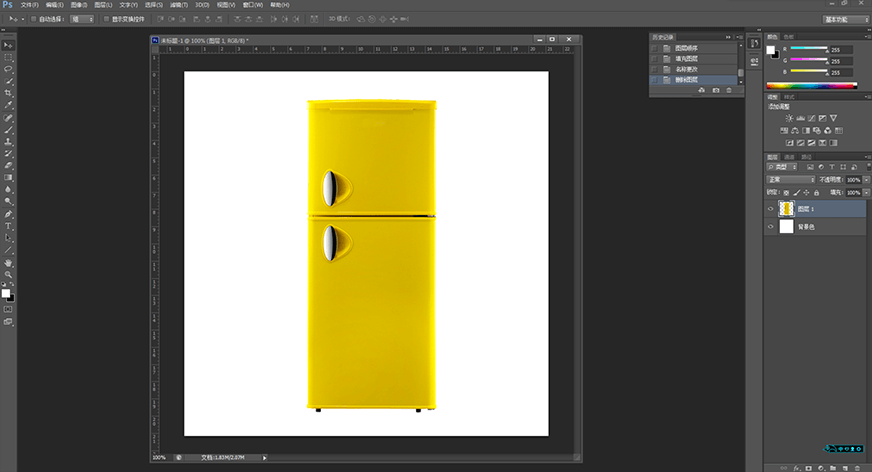Image resolution: width=872 pixels, height=472 pixels.
Task: Open the 文件(F) menu
Action: 29,5
